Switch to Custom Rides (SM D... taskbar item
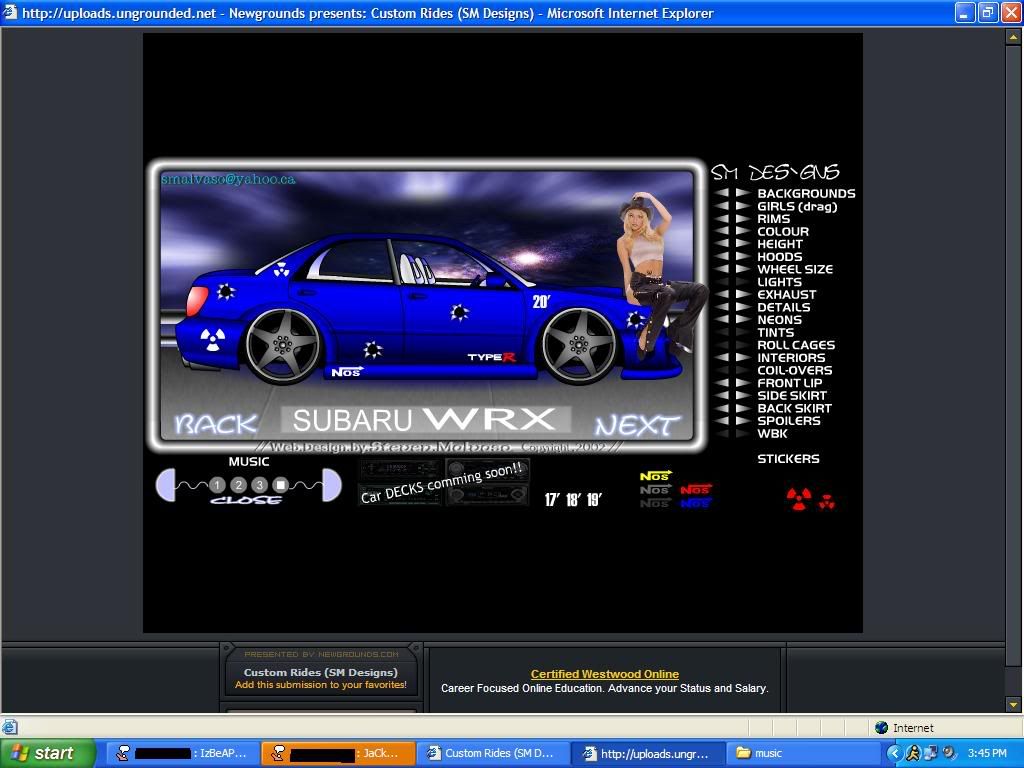This screenshot has height=768, width=1024. tap(492, 753)
